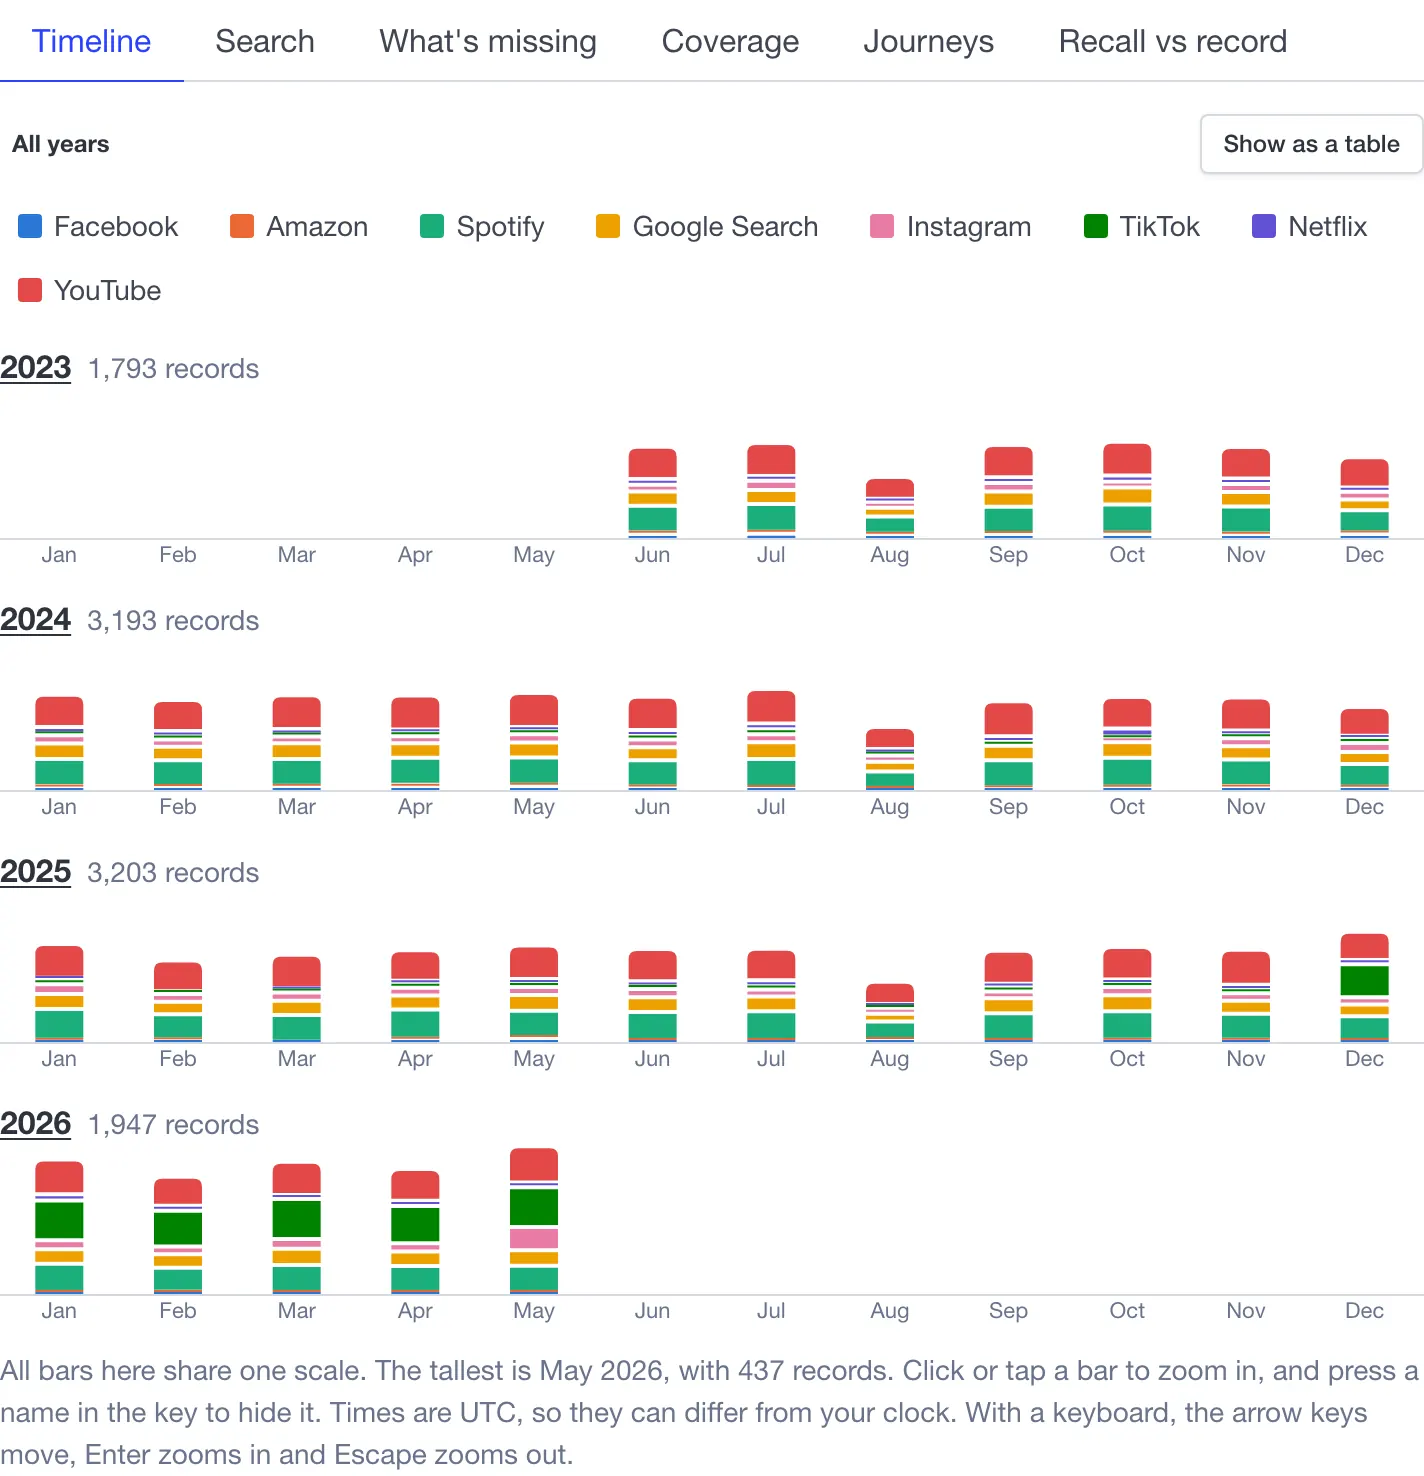
Task: Select the July 2023 bar
Action: pos(771,492)
